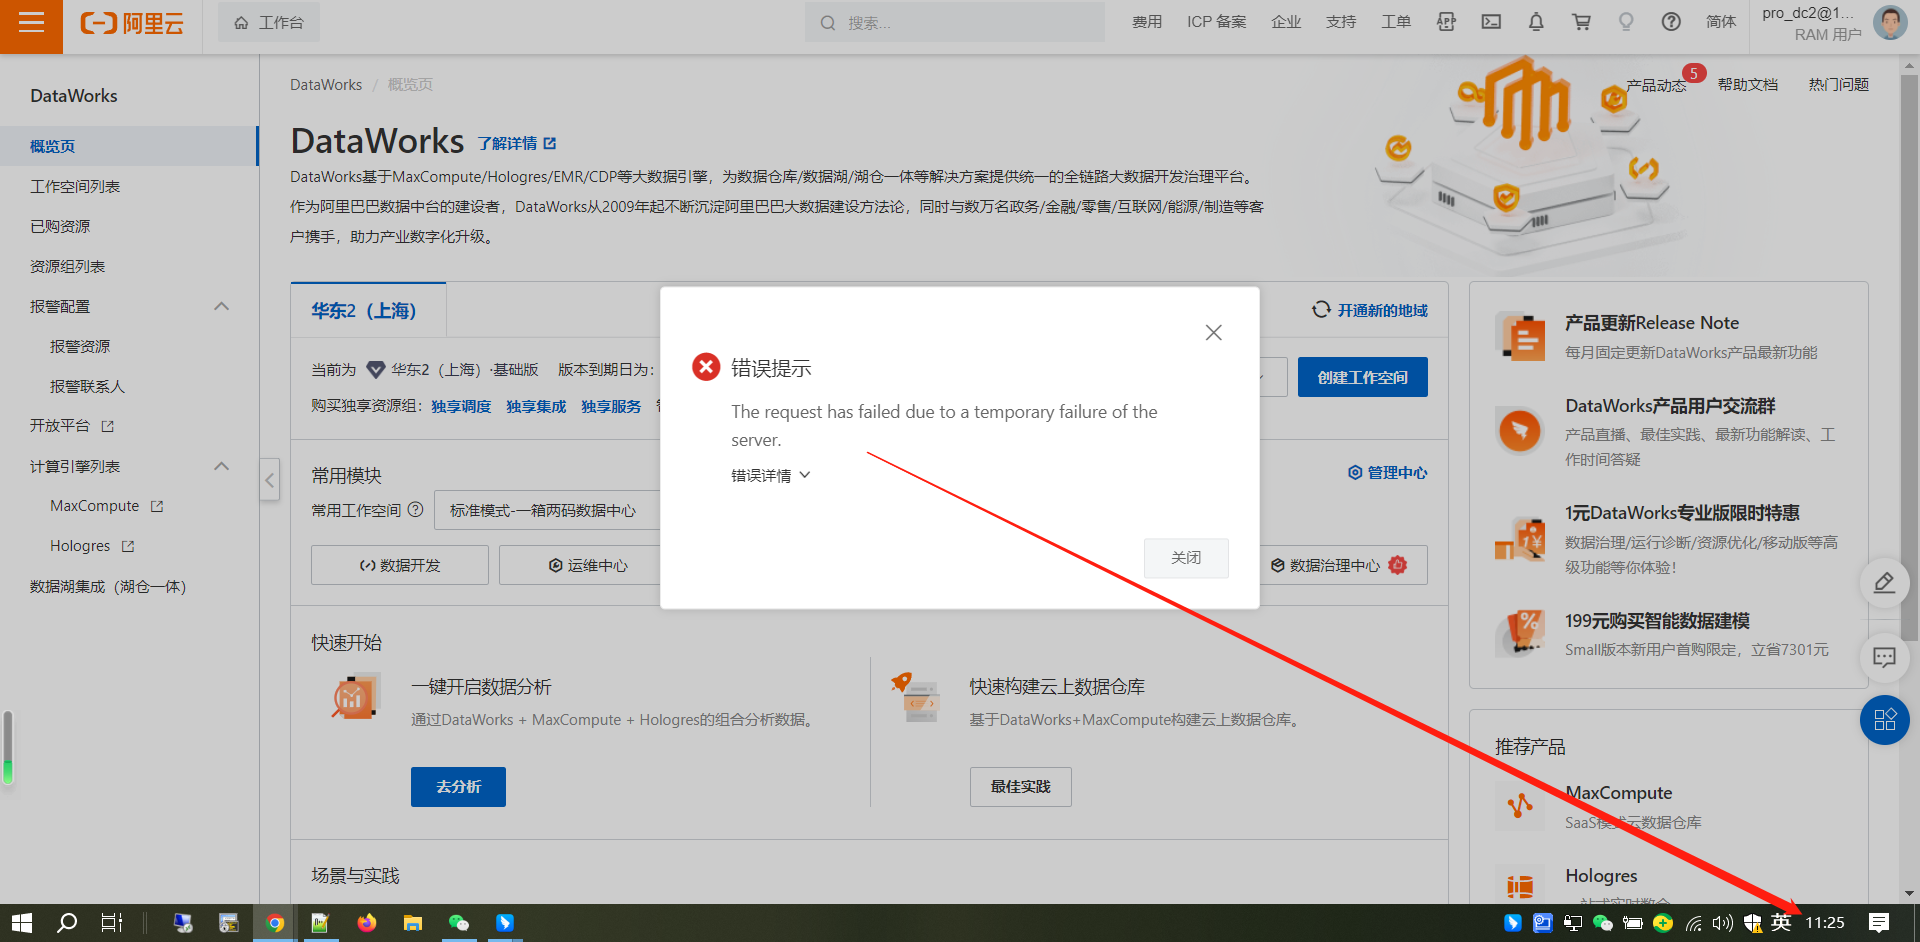
Task: Open File Explorer from the taskbar
Action: [x=413, y=923]
